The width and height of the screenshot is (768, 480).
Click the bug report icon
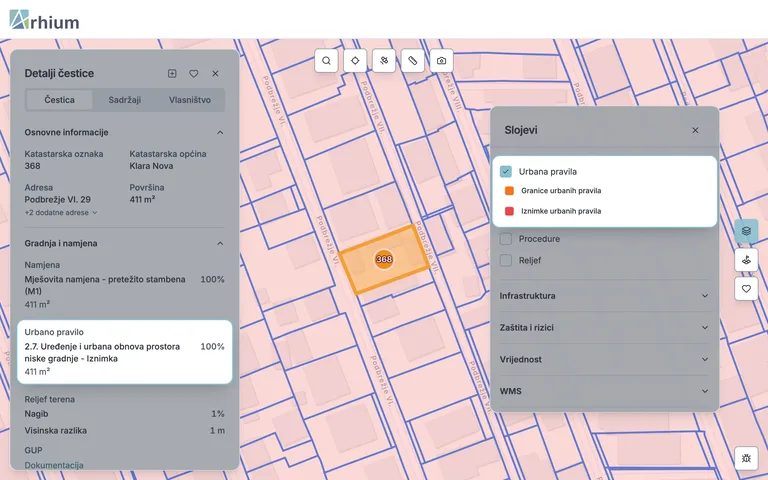tap(746, 458)
